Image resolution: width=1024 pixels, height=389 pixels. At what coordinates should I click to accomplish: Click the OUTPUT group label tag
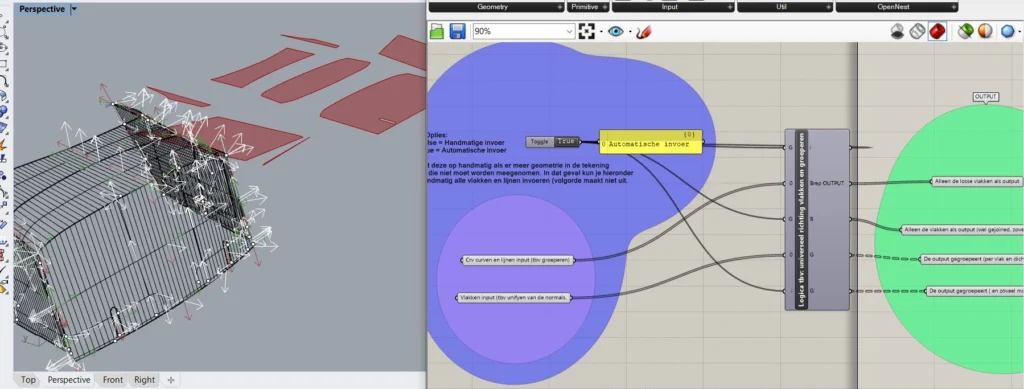click(985, 97)
